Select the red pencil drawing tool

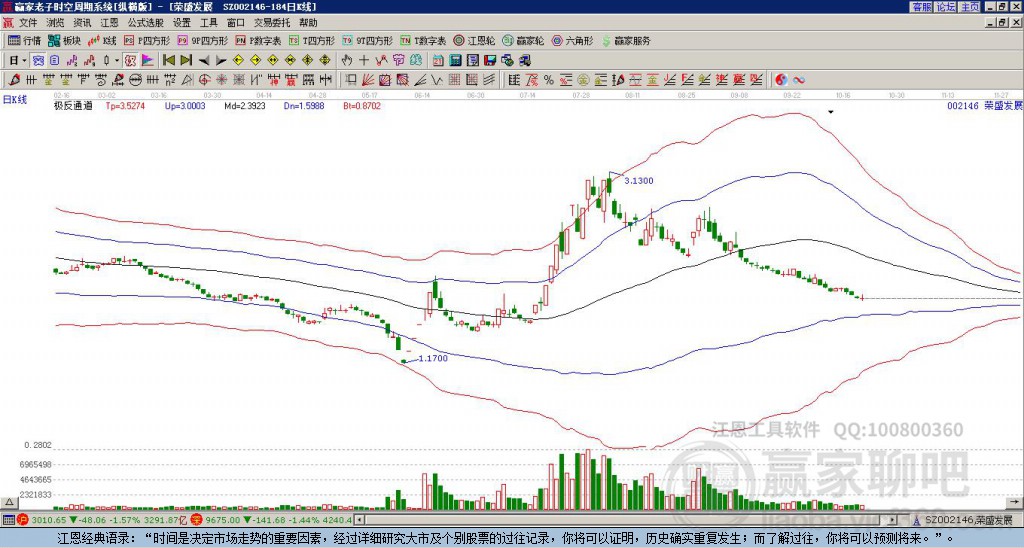[14, 80]
